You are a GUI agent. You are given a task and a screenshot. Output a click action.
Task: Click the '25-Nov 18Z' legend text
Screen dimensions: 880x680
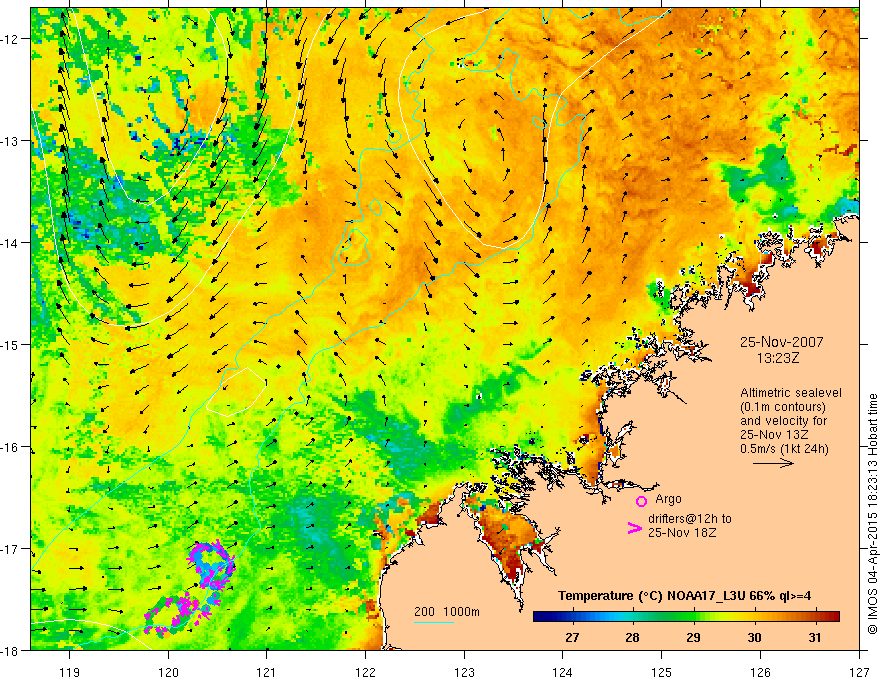(682, 533)
